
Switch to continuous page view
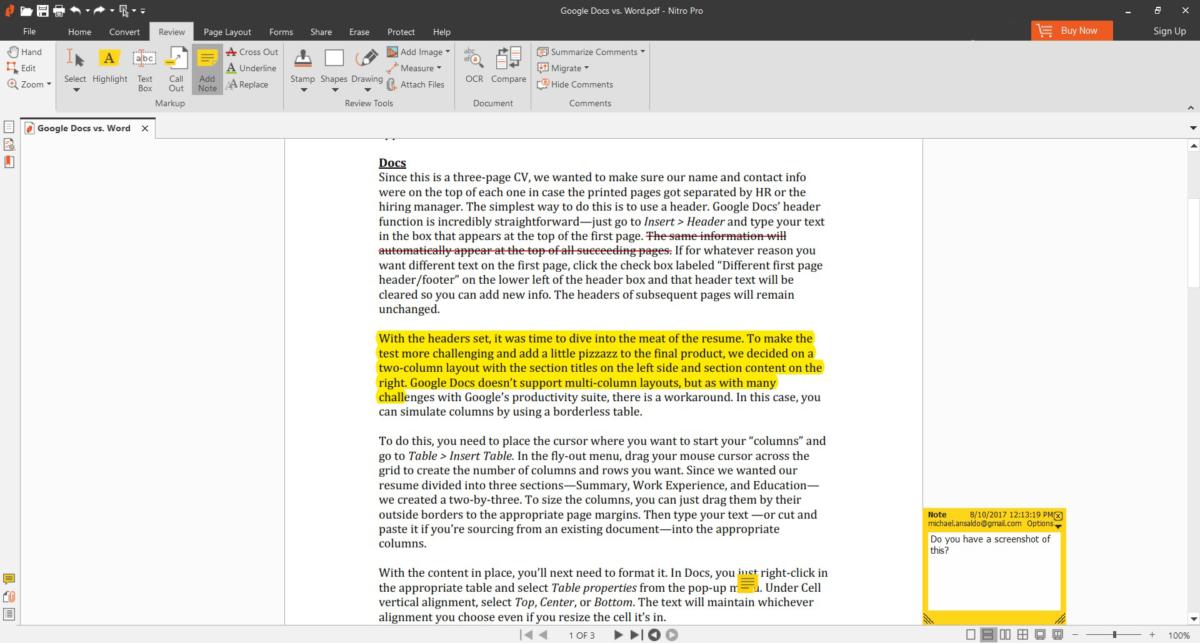coord(987,635)
